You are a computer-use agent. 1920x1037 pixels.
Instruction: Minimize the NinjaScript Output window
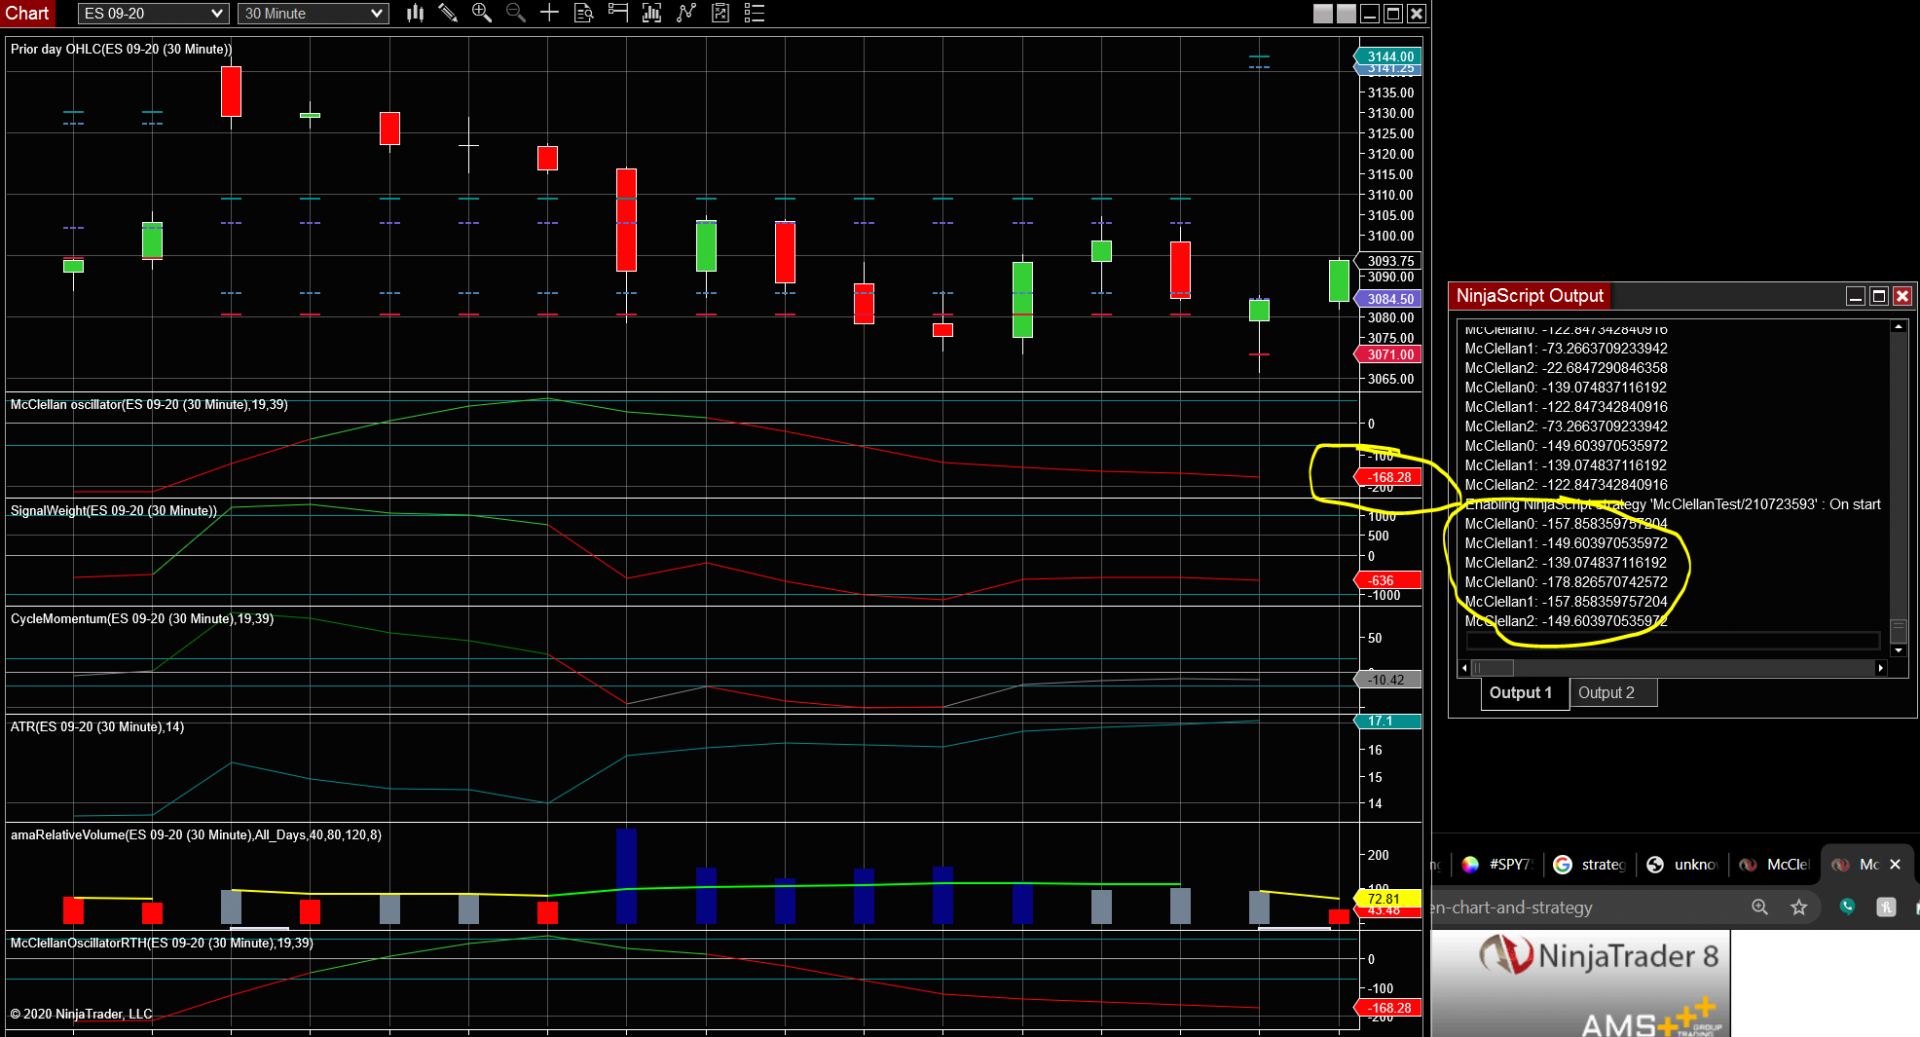pyautogui.click(x=1855, y=296)
